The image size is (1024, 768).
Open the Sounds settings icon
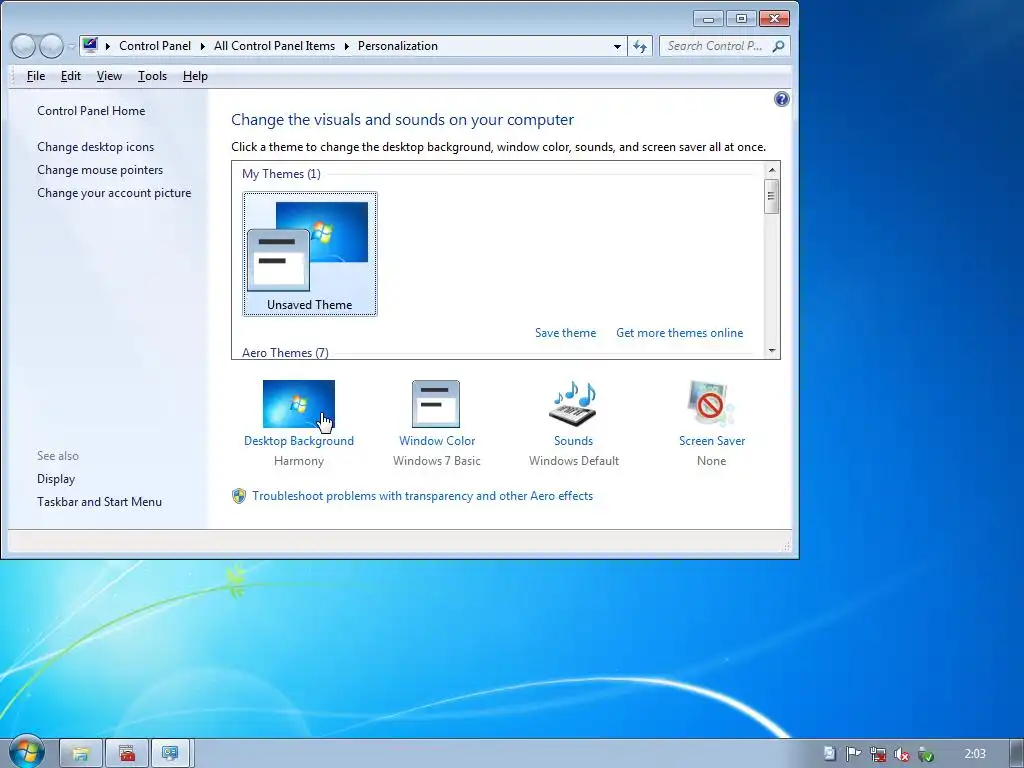(573, 404)
